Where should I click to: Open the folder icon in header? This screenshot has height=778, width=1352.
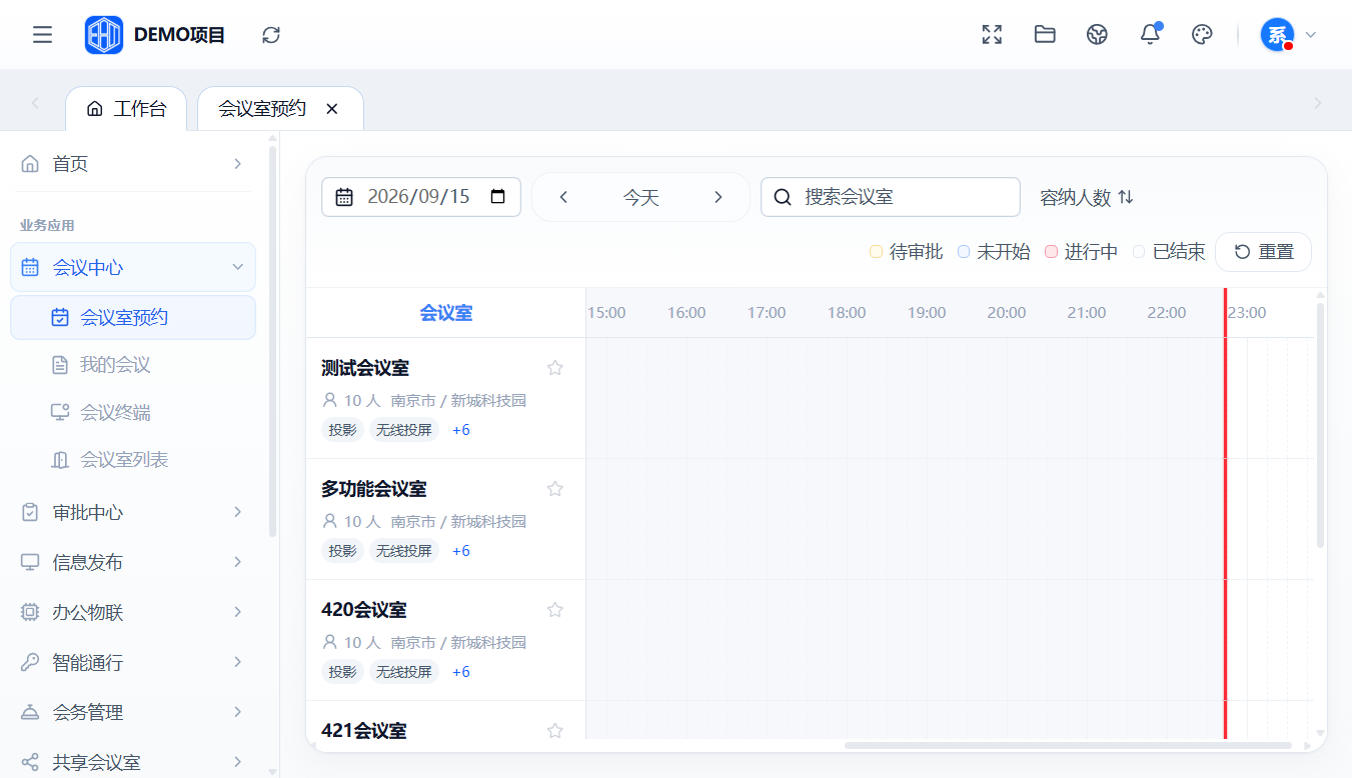(x=1045, y=35)
